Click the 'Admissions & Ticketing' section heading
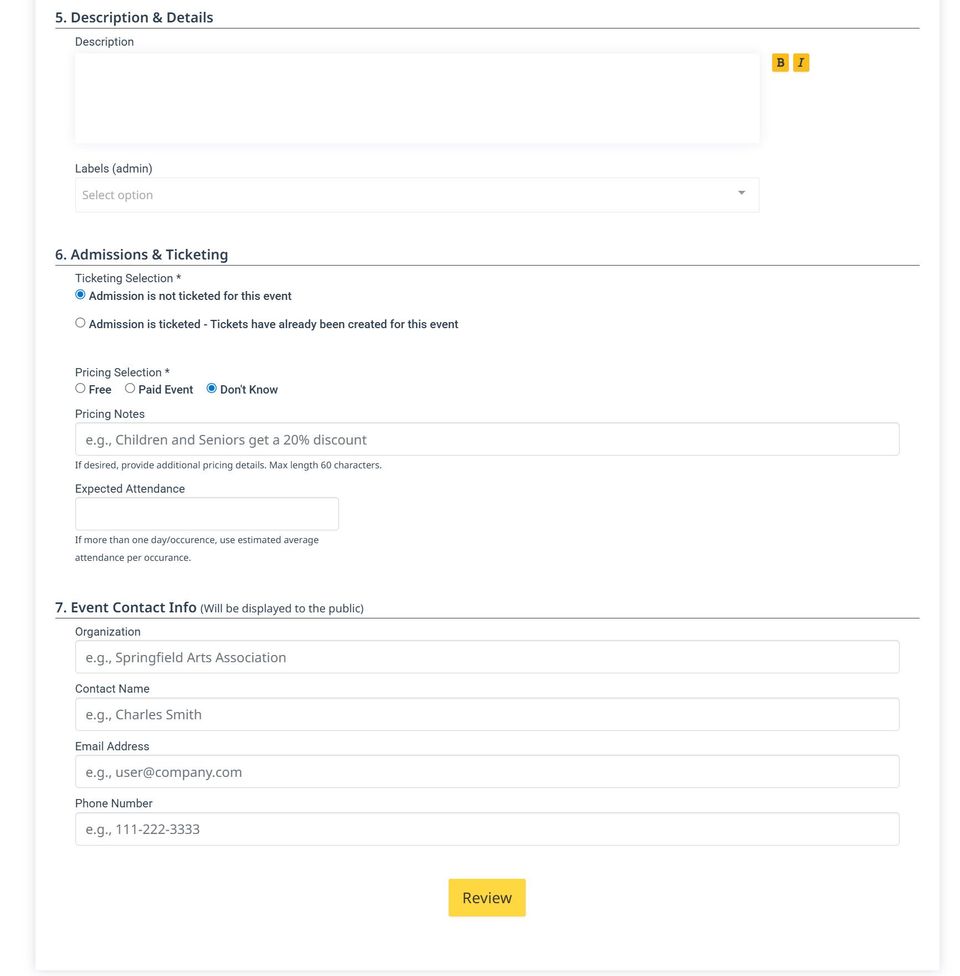 (141, 254)
